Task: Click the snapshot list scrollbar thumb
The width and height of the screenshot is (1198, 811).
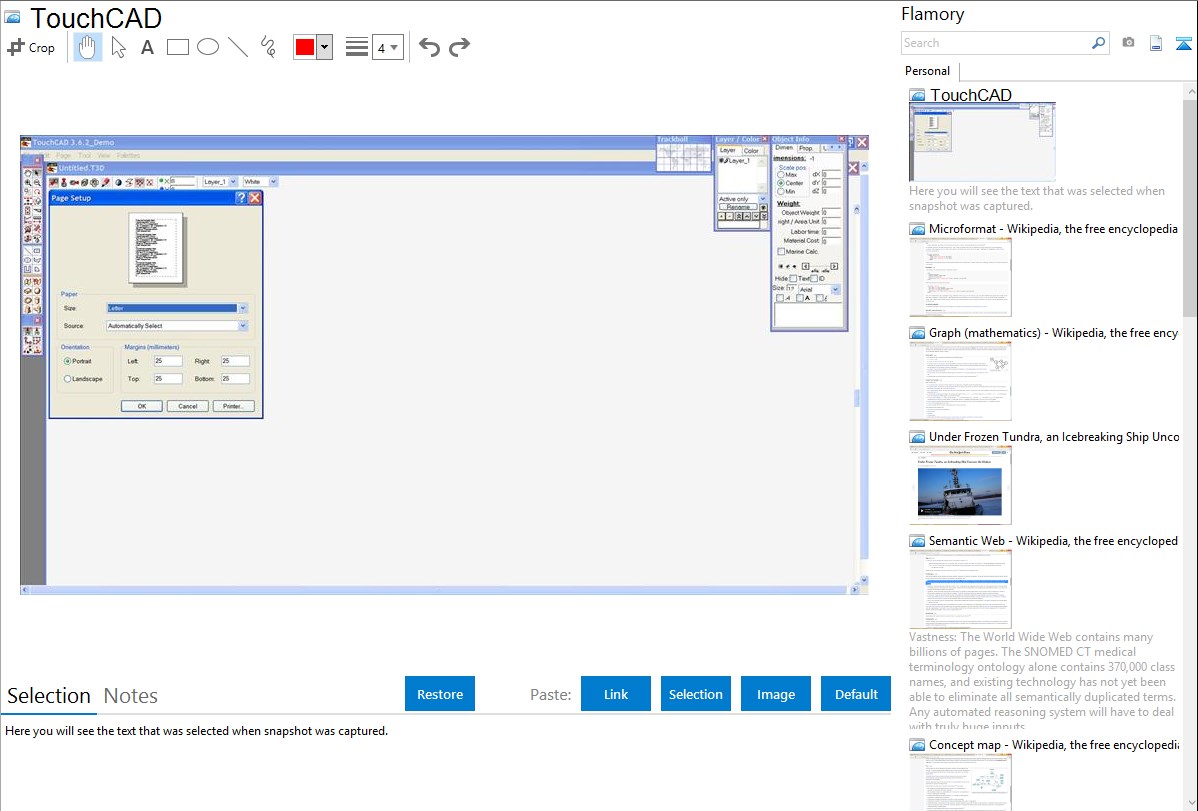Action: pyautogui.click(x=1190, y=206)
